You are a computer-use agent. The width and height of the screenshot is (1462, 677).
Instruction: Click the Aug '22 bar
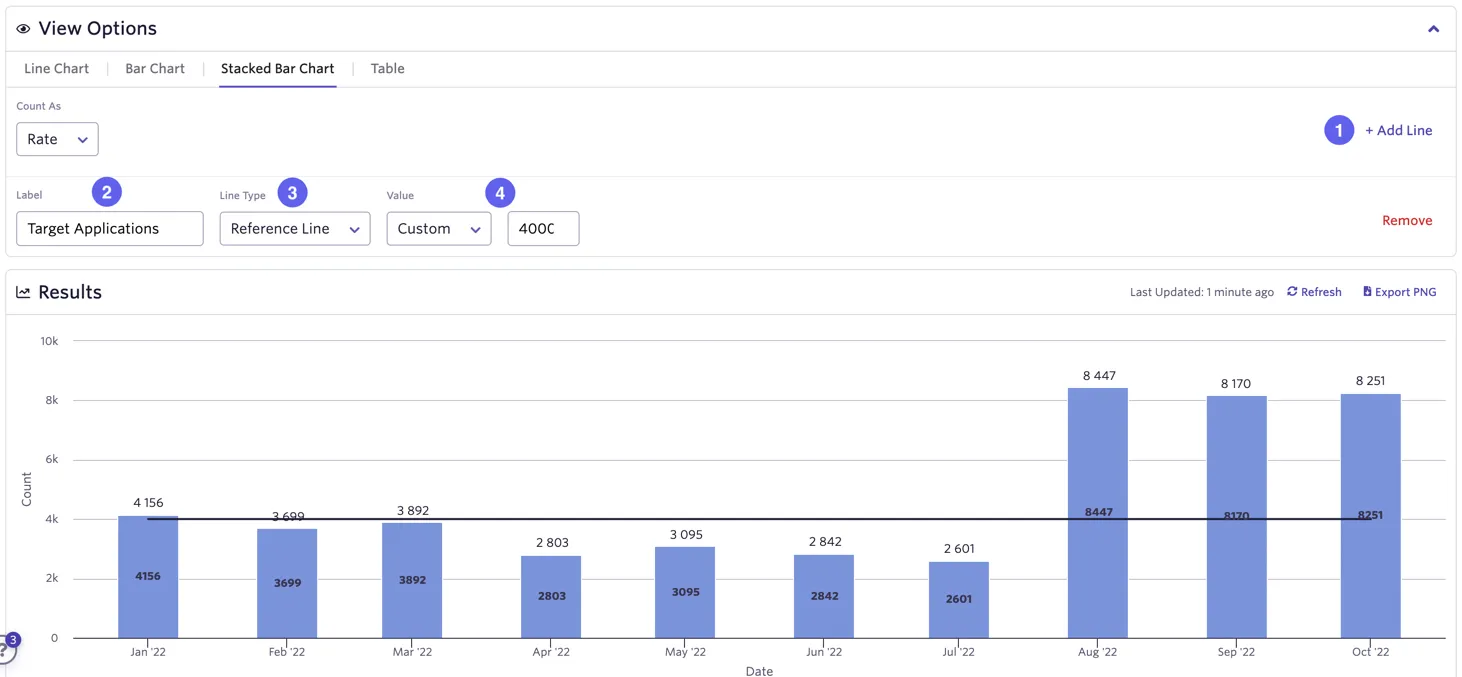pos(1098,513)
